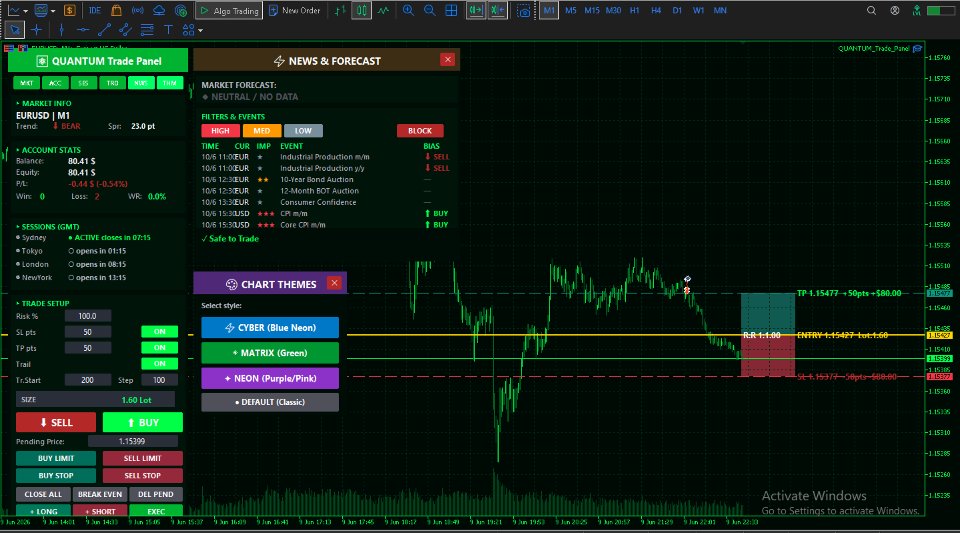Open the IDE MetaEditor icon
The image size is (960, 533).
tap(95, 10)
